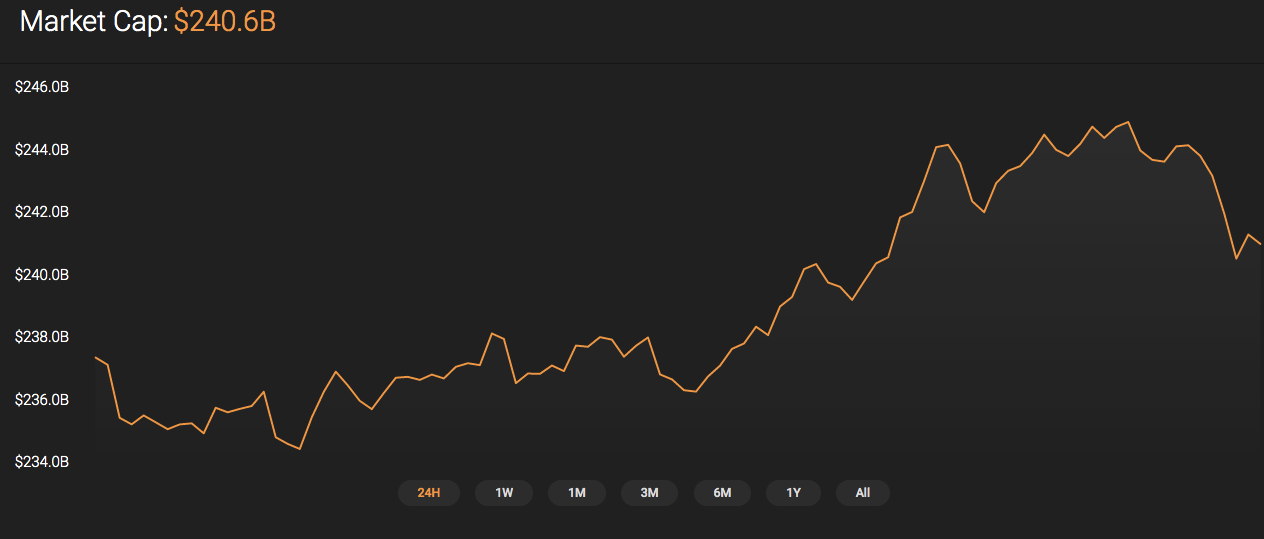Switch chart to 1W range
The width and height of the screenshot is (1264, 539).
504,493
